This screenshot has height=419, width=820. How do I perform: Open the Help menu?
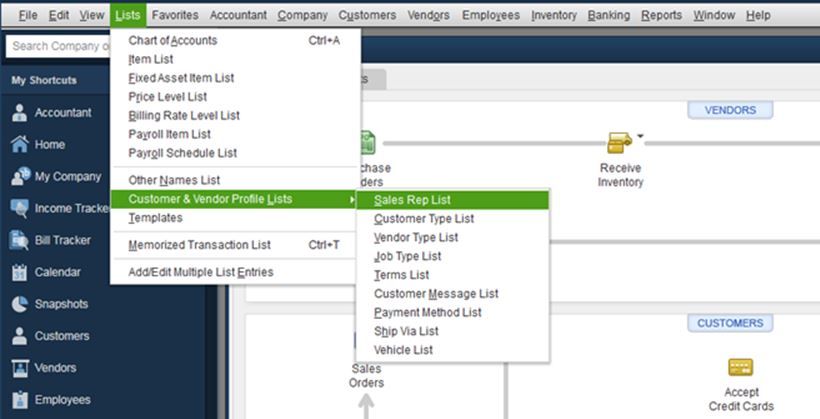[758, 16]
